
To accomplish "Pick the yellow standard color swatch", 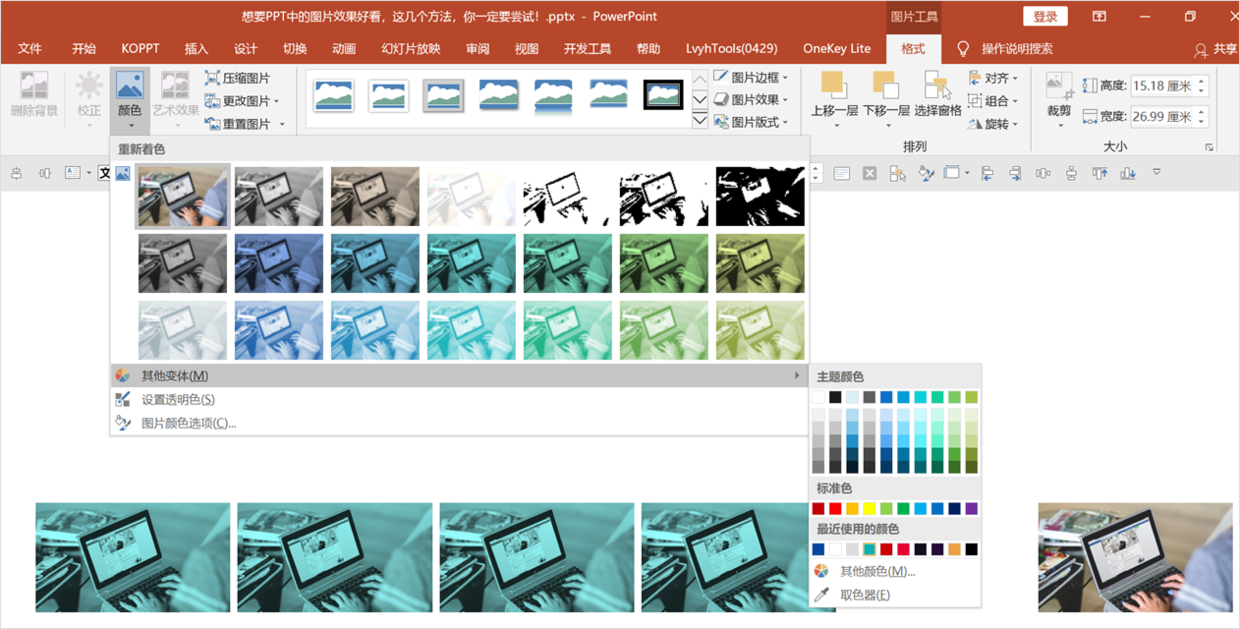I will pos(869,509).
